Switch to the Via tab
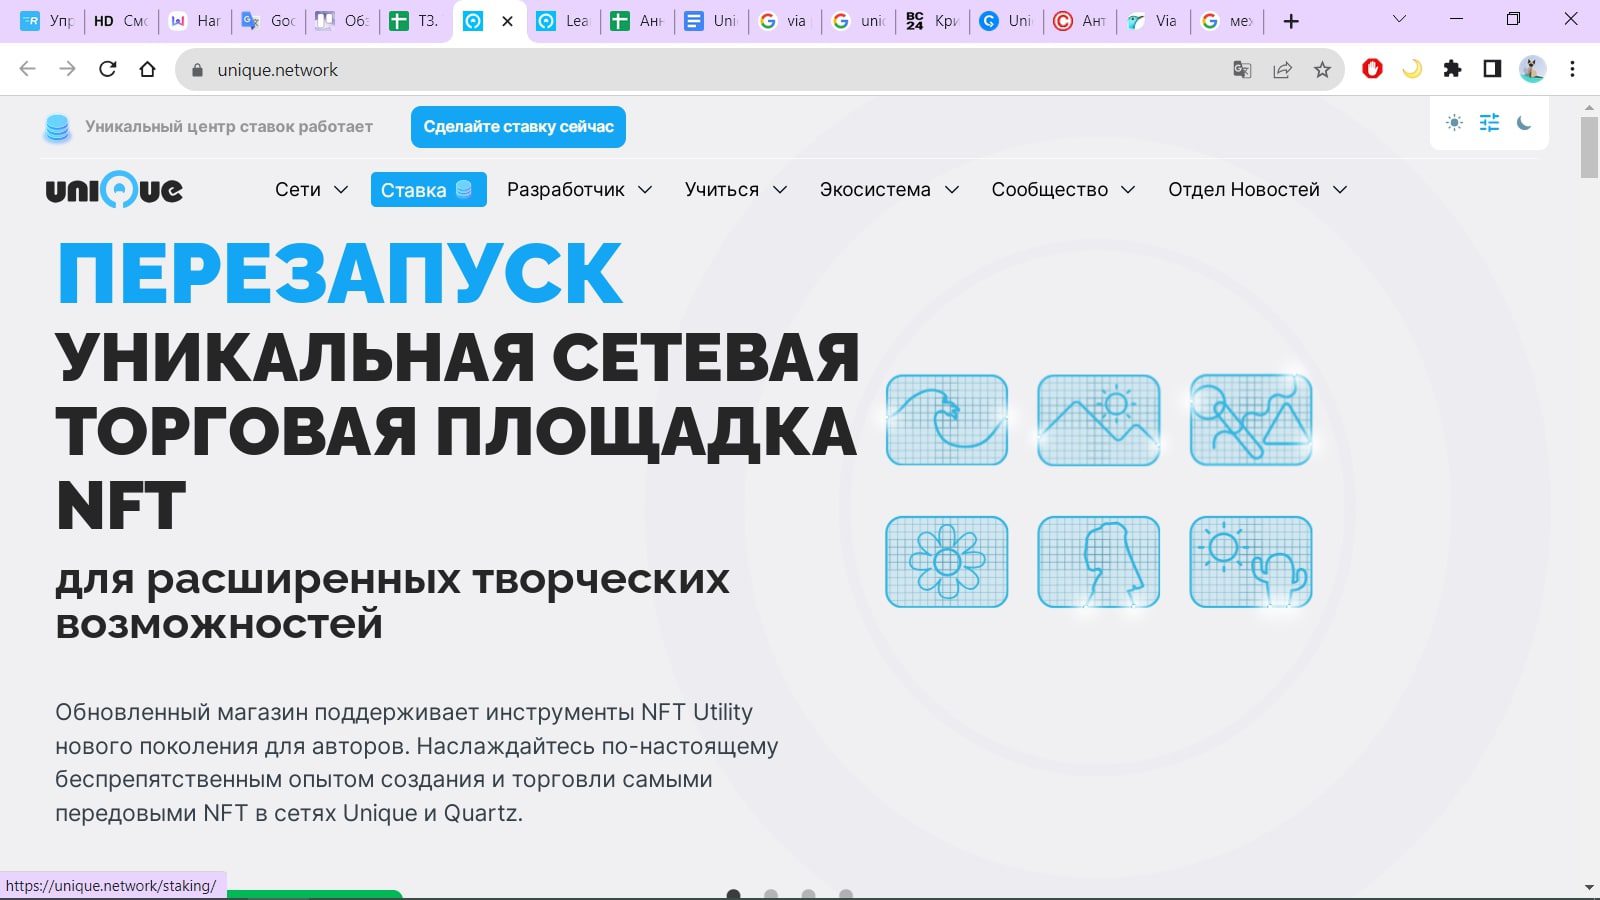 click(1153, 21)
